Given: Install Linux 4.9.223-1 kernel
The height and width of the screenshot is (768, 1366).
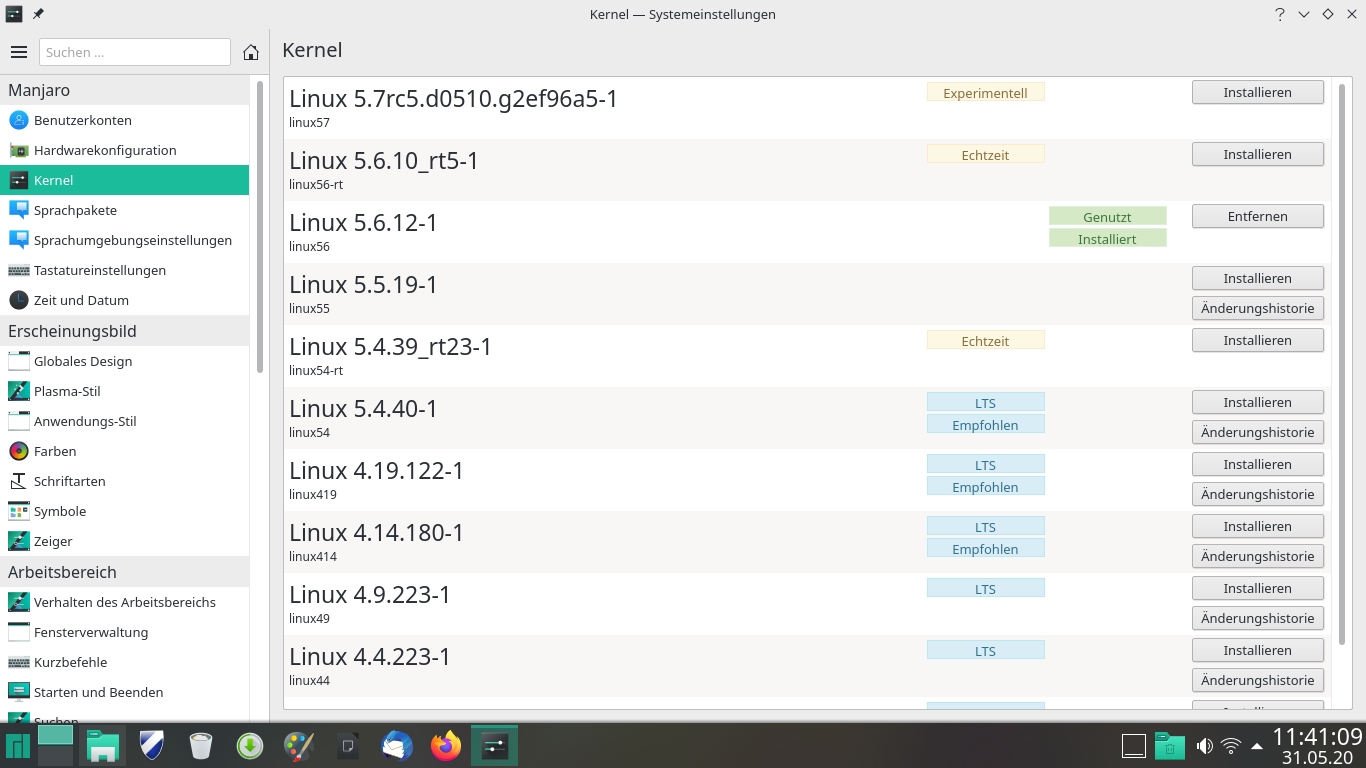Looking at the screenshot, I should click(1257, 588).
